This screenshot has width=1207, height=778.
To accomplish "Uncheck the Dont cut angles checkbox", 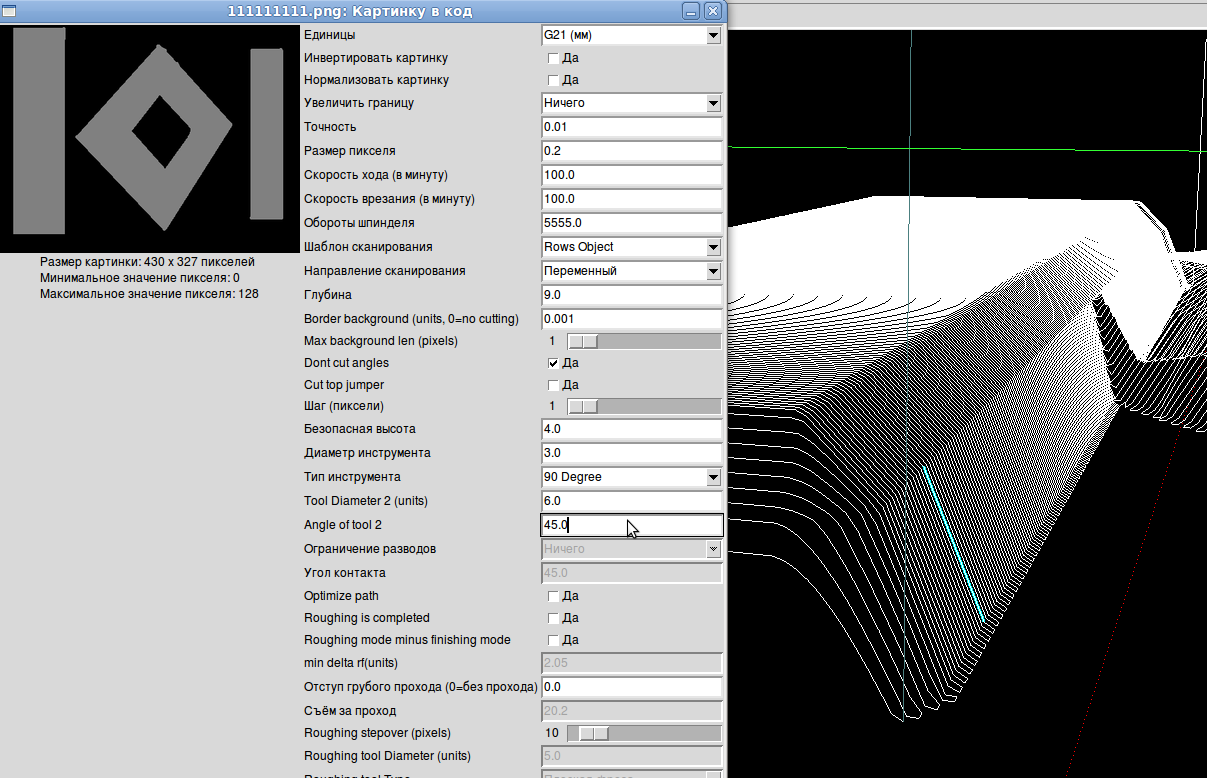I will [x=553, y=363].
